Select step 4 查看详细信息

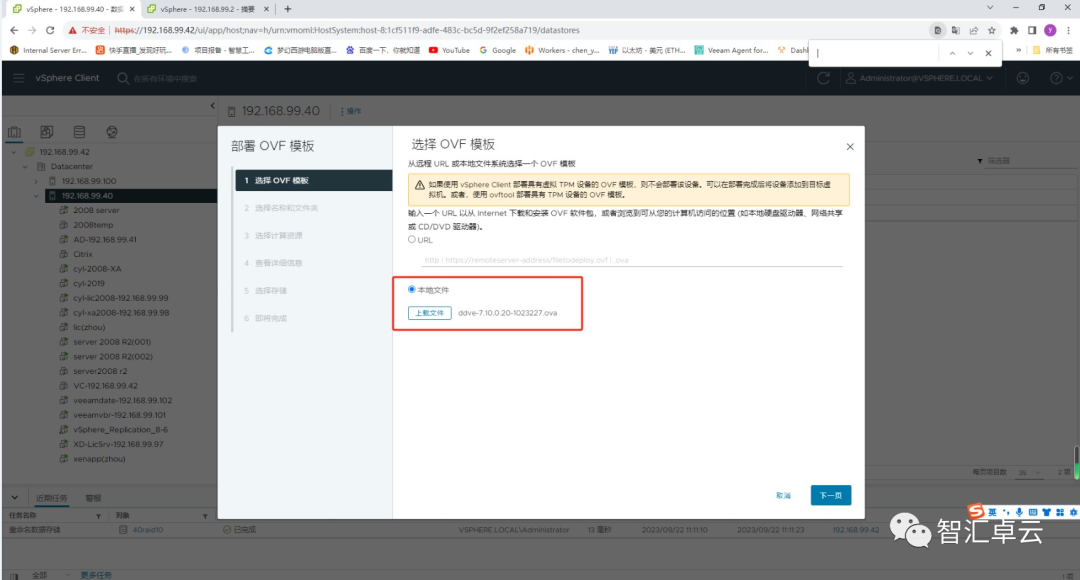pyautogui.click(x=273, y=263)
